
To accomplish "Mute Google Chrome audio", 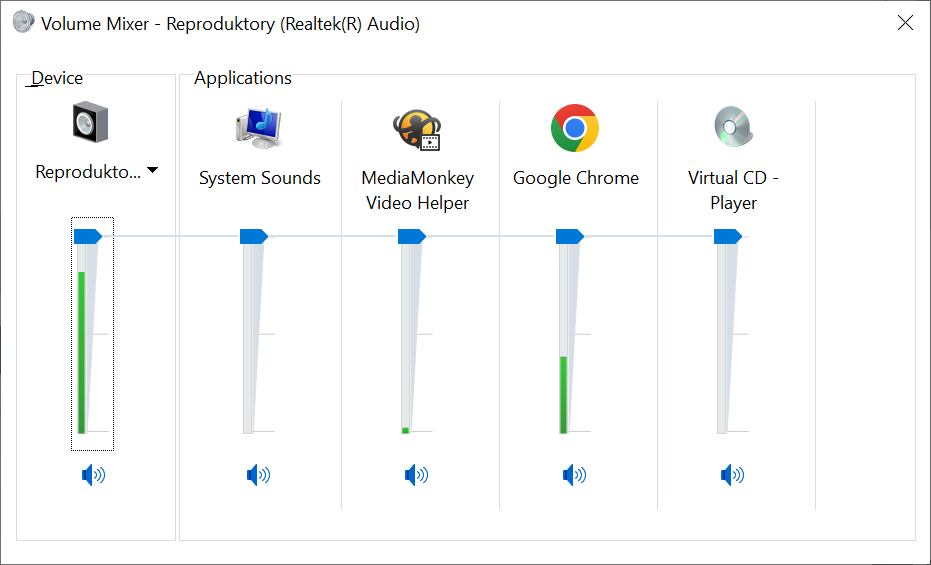I will tap(574, 475).
